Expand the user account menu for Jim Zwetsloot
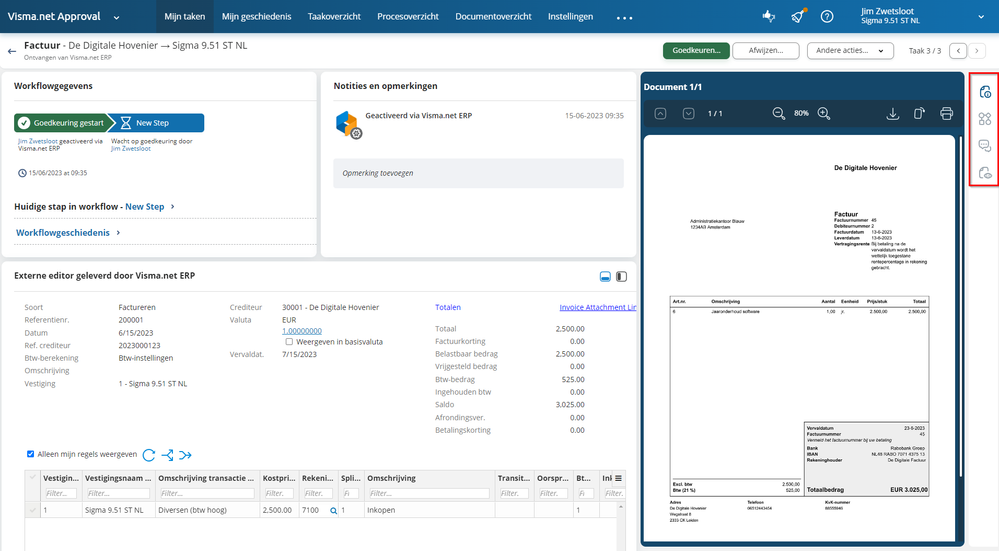Screen dimensions: 999x551 pos(980,17)
